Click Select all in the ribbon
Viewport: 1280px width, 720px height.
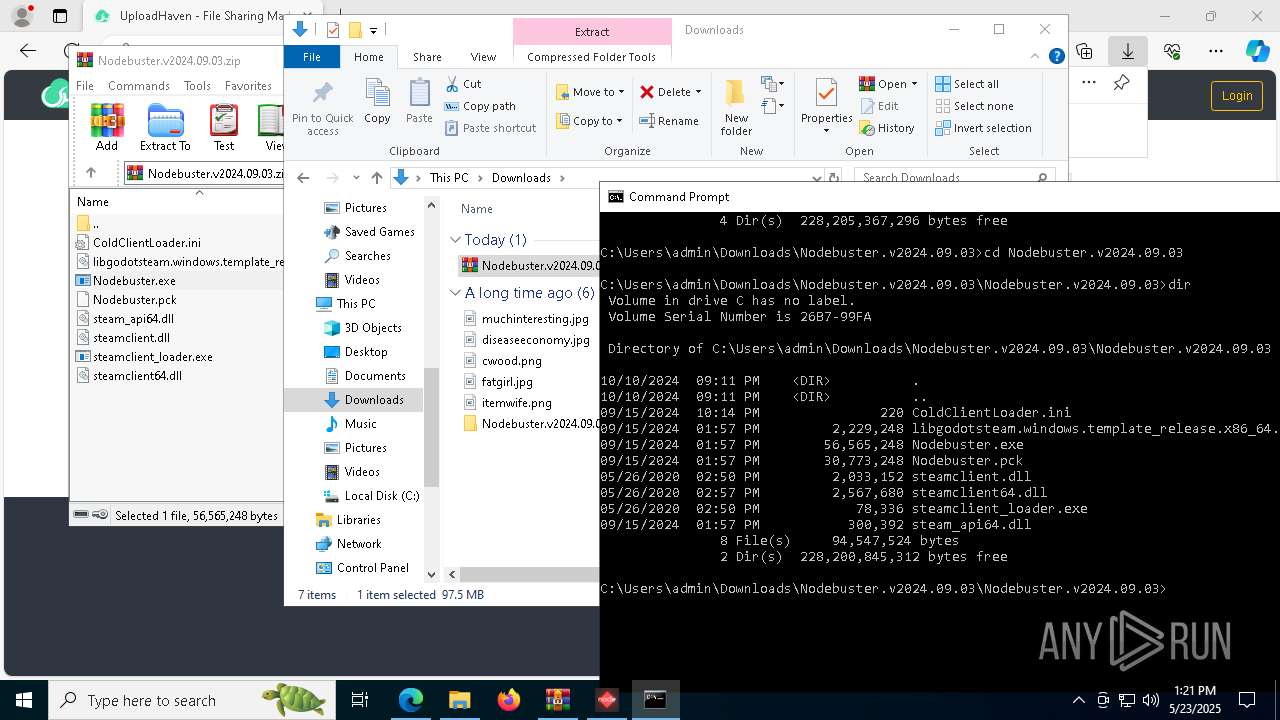(x=967, y=84)
